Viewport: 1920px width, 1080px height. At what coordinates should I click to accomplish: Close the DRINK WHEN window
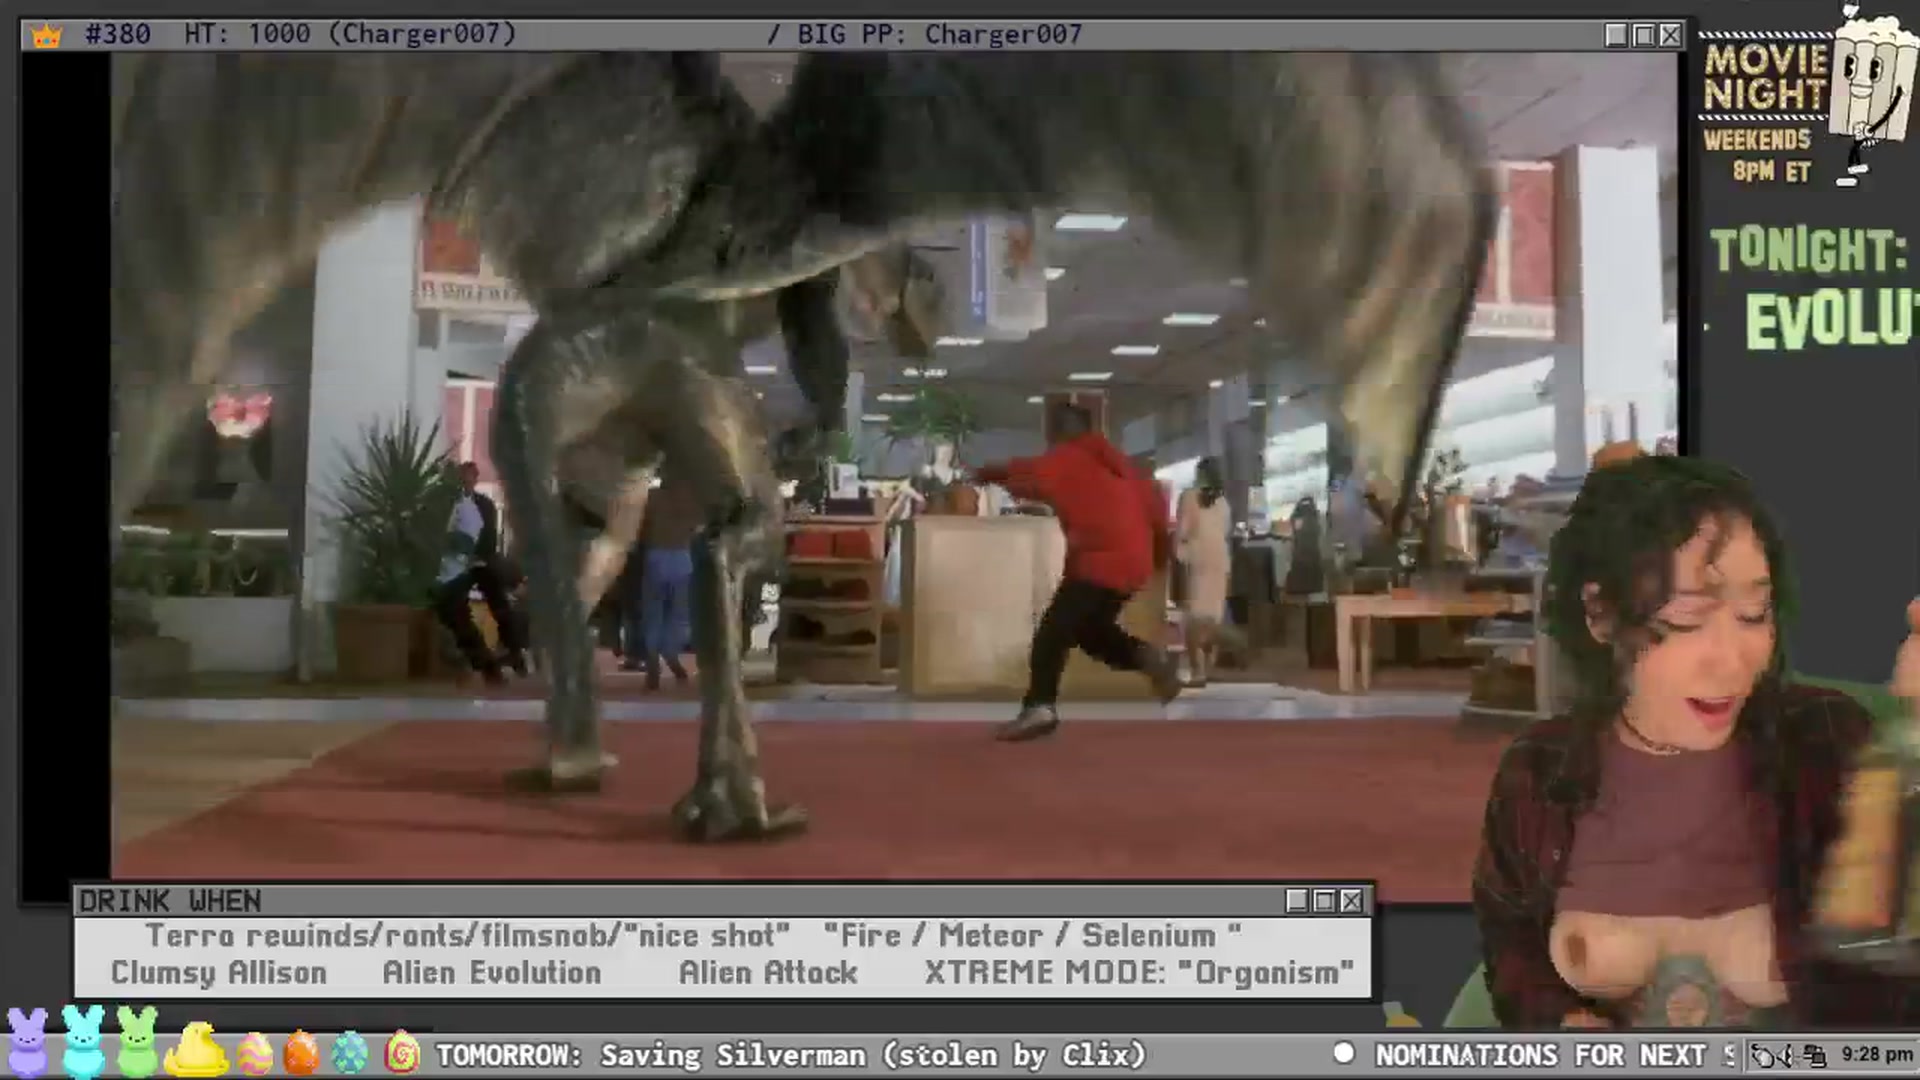(1351, 901)
